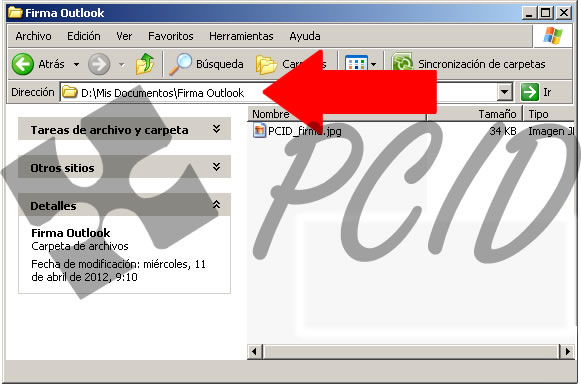
Task: Open the Favoritos menu
Action: [171, 36]
